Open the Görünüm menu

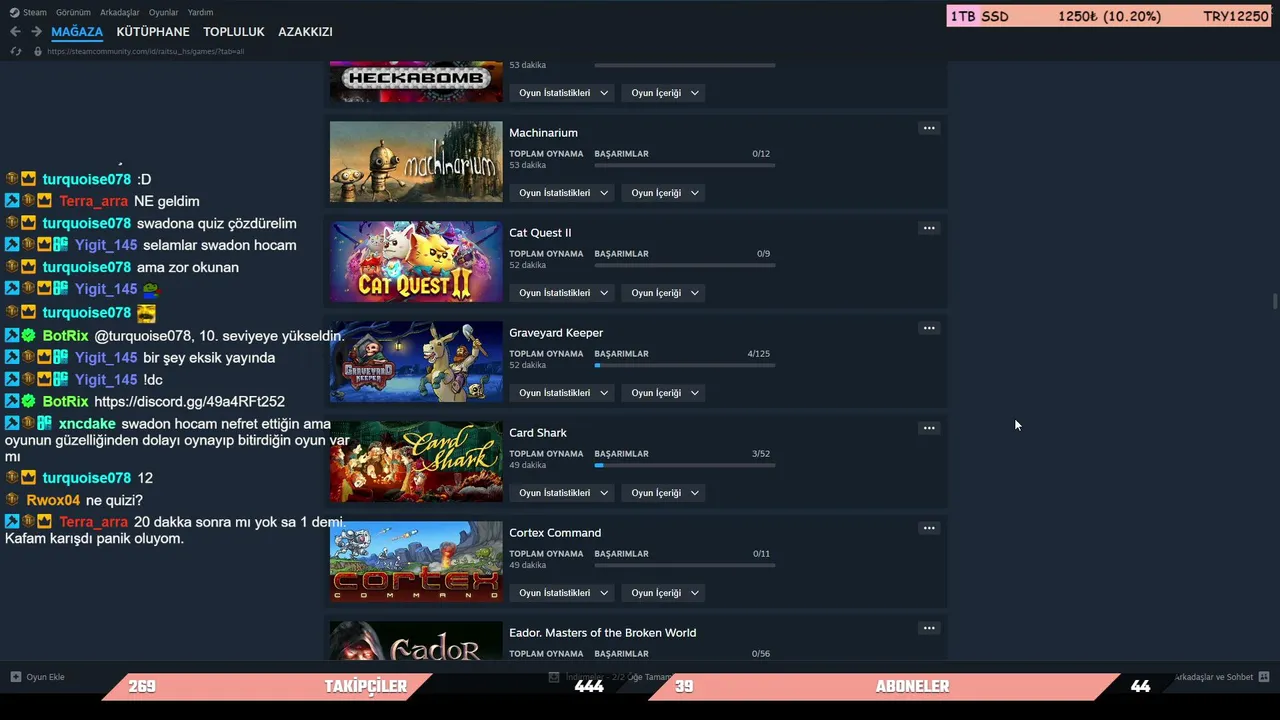tap(73, 12)
